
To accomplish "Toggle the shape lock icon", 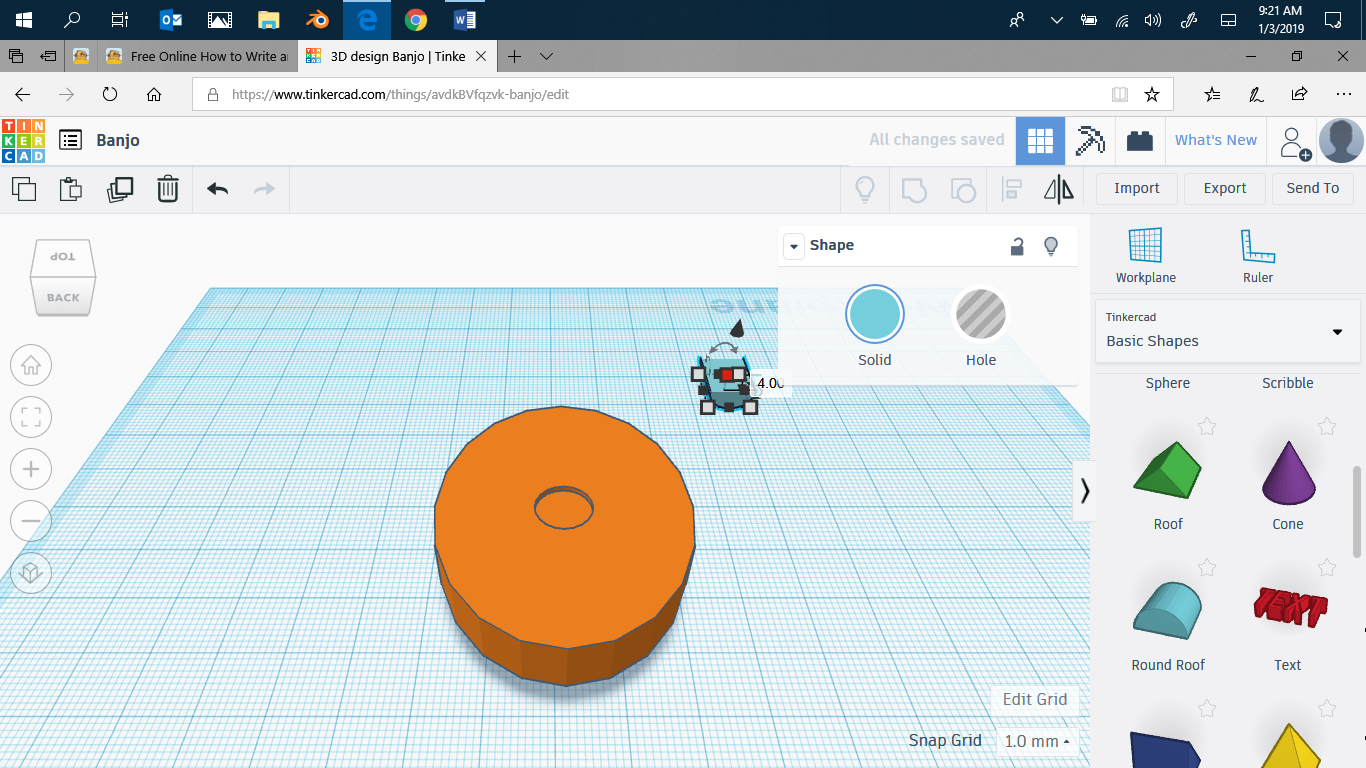I will [x=1017, y=246].
